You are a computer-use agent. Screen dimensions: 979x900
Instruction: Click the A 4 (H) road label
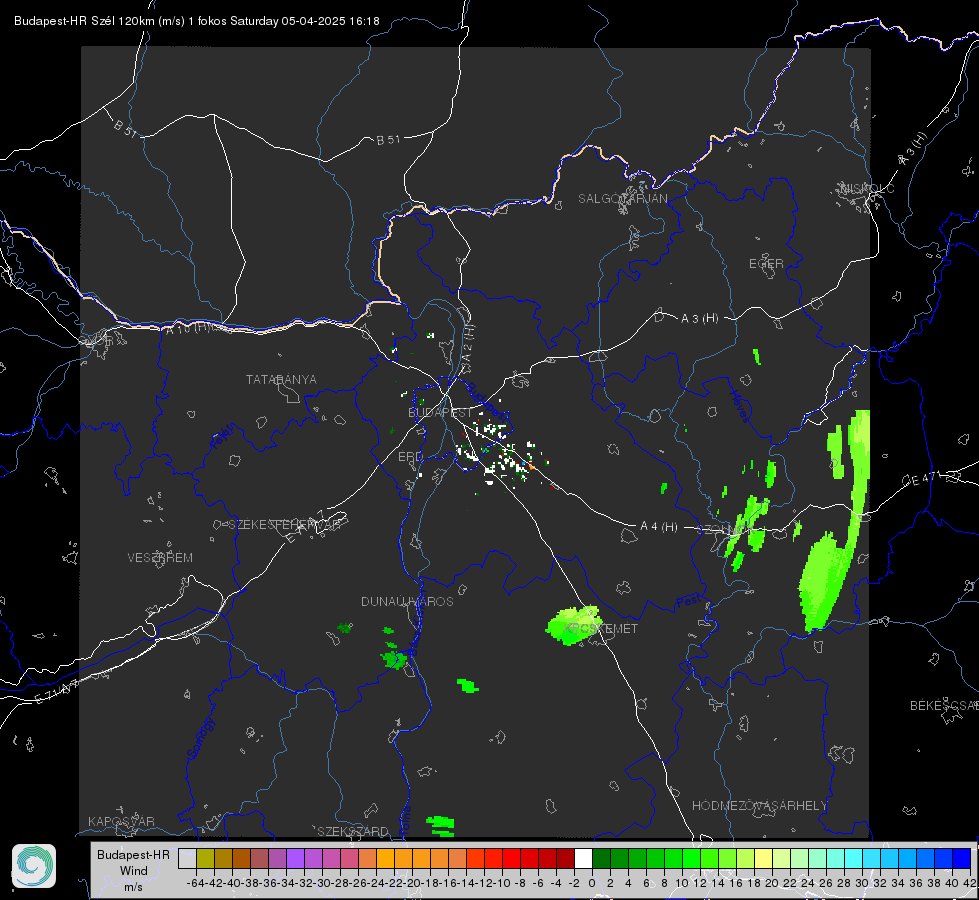click(x=659, y=527)
